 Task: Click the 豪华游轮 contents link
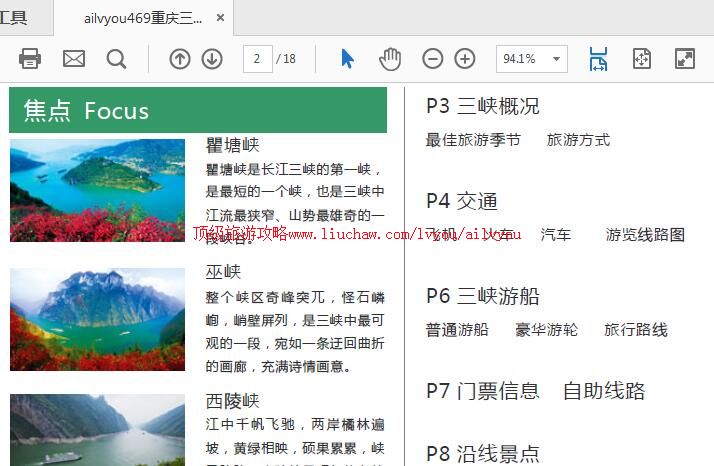tap(546, 330)
